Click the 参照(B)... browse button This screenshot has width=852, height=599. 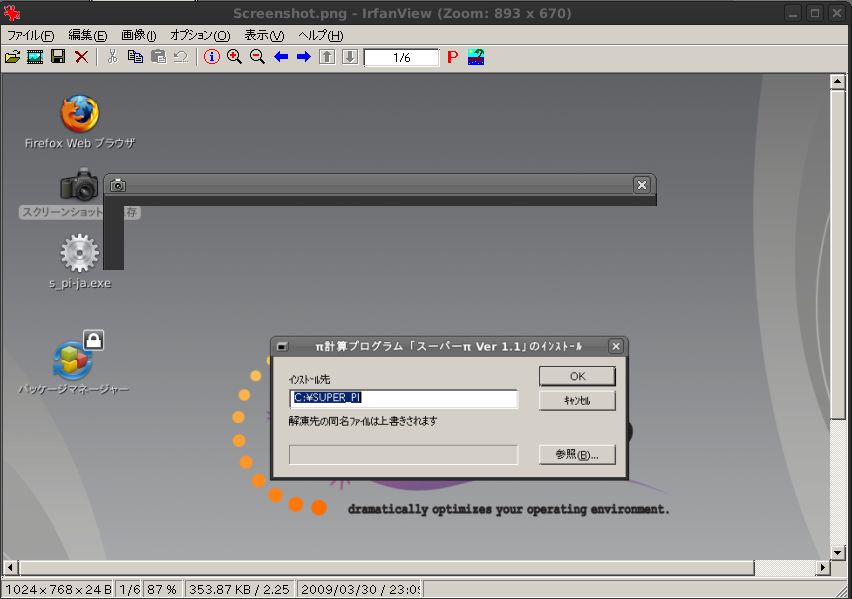click(577, 454)
